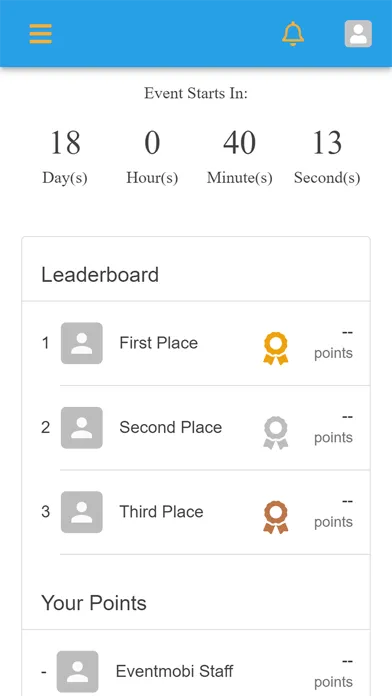This screenshot has height=696, width=392.
Task: Select Third Place avatar placeholder
Action: tap(82, 512)
